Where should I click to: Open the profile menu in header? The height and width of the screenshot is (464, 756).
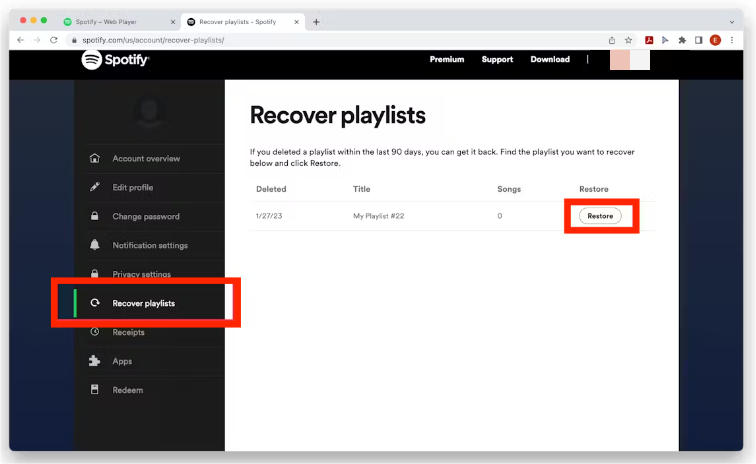coord(630,60)
